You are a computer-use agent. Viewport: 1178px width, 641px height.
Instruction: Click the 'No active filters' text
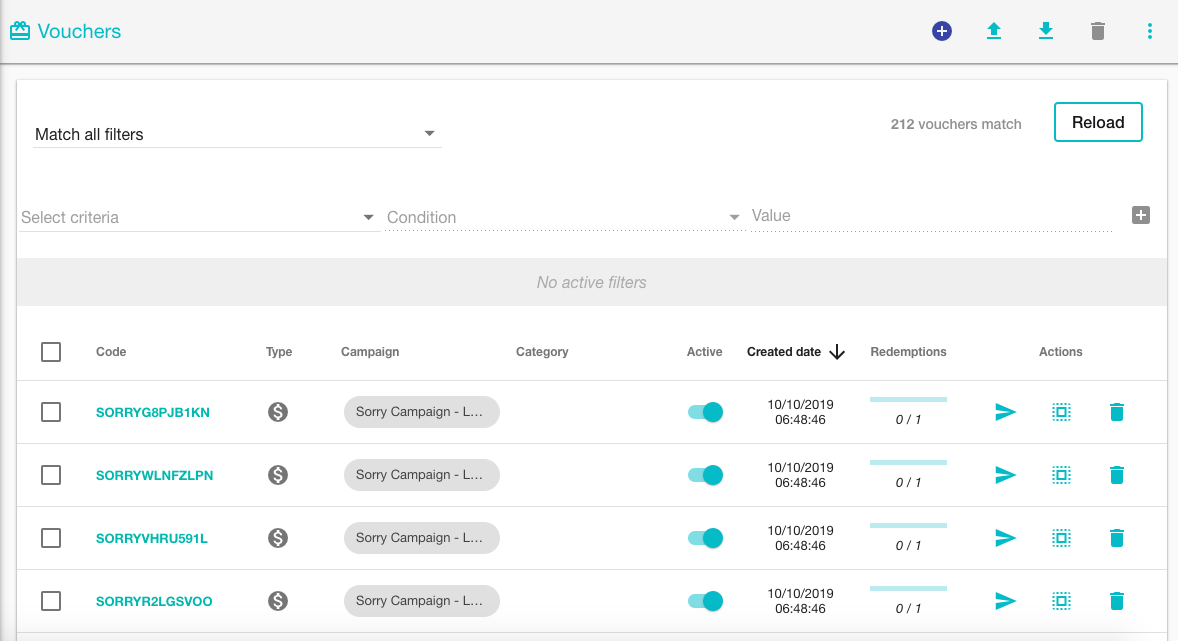coord(591,283)
